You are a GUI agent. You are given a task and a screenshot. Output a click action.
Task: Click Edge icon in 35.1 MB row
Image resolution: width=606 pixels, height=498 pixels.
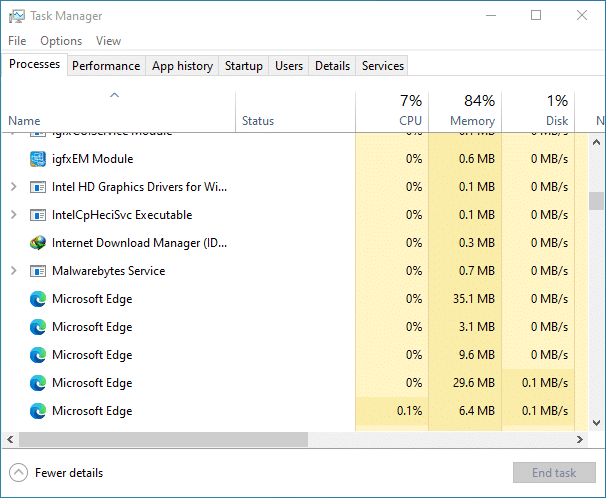[38, 299]
